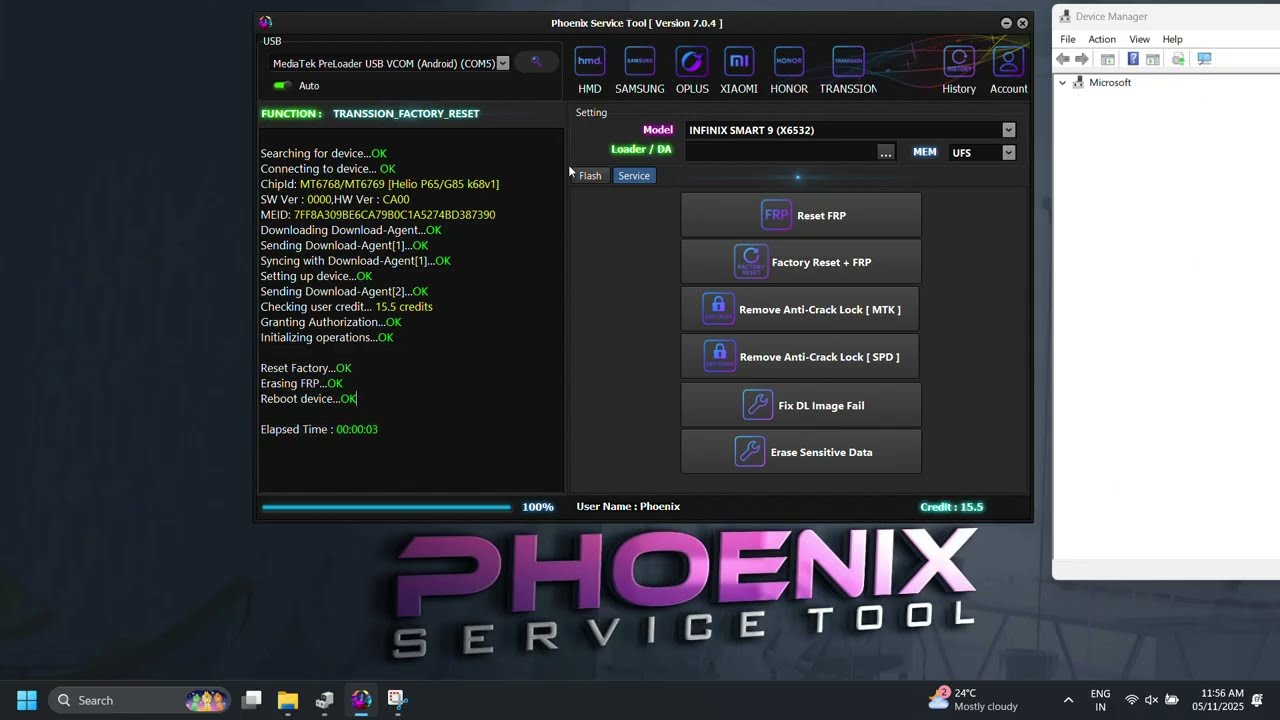Open Help menu in Device Manager
Screen dimensions: 1280x720
pos(1173,39)
